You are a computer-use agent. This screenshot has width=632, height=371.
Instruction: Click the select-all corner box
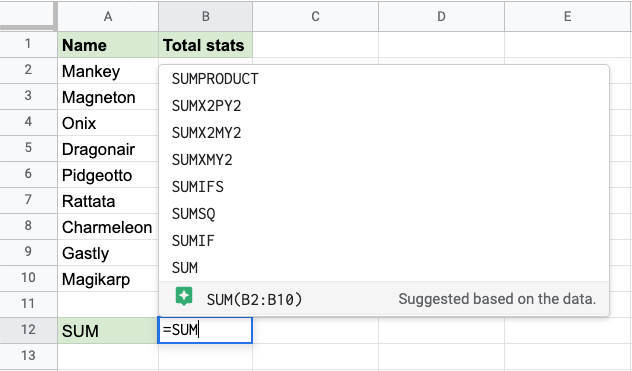(27, 15)
